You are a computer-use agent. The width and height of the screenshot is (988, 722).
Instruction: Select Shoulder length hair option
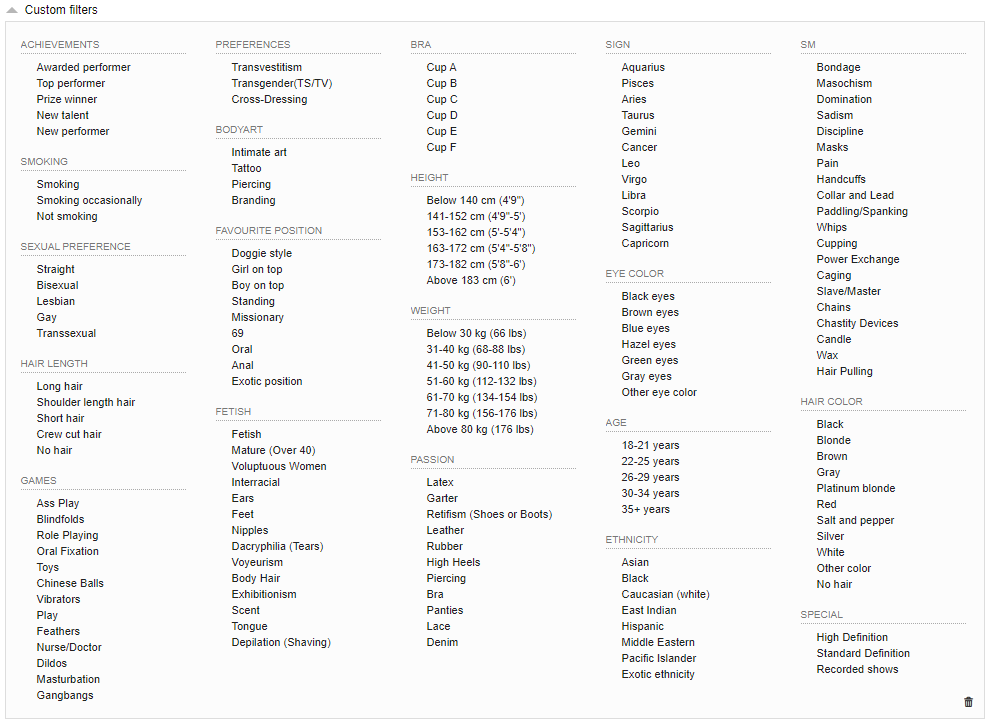click(85, 403)
